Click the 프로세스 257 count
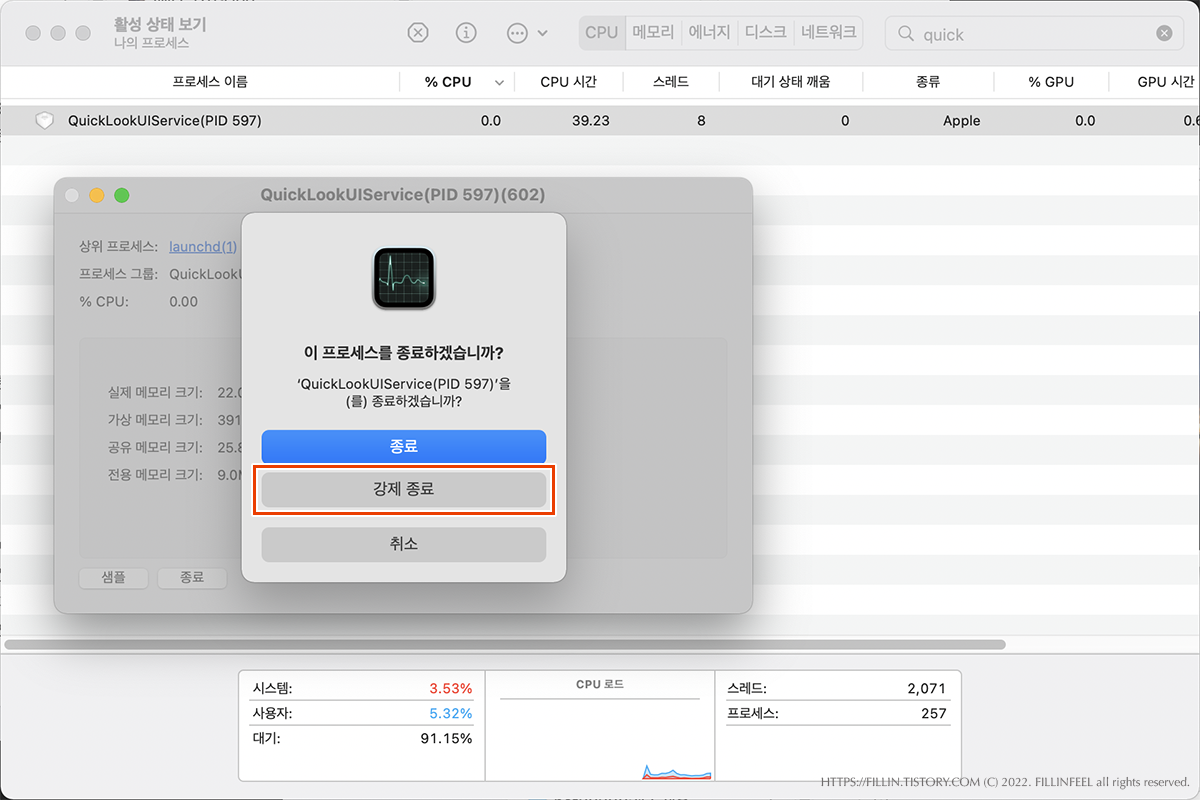Viewport: 1200px width, 800px height. tap(933, 713)
